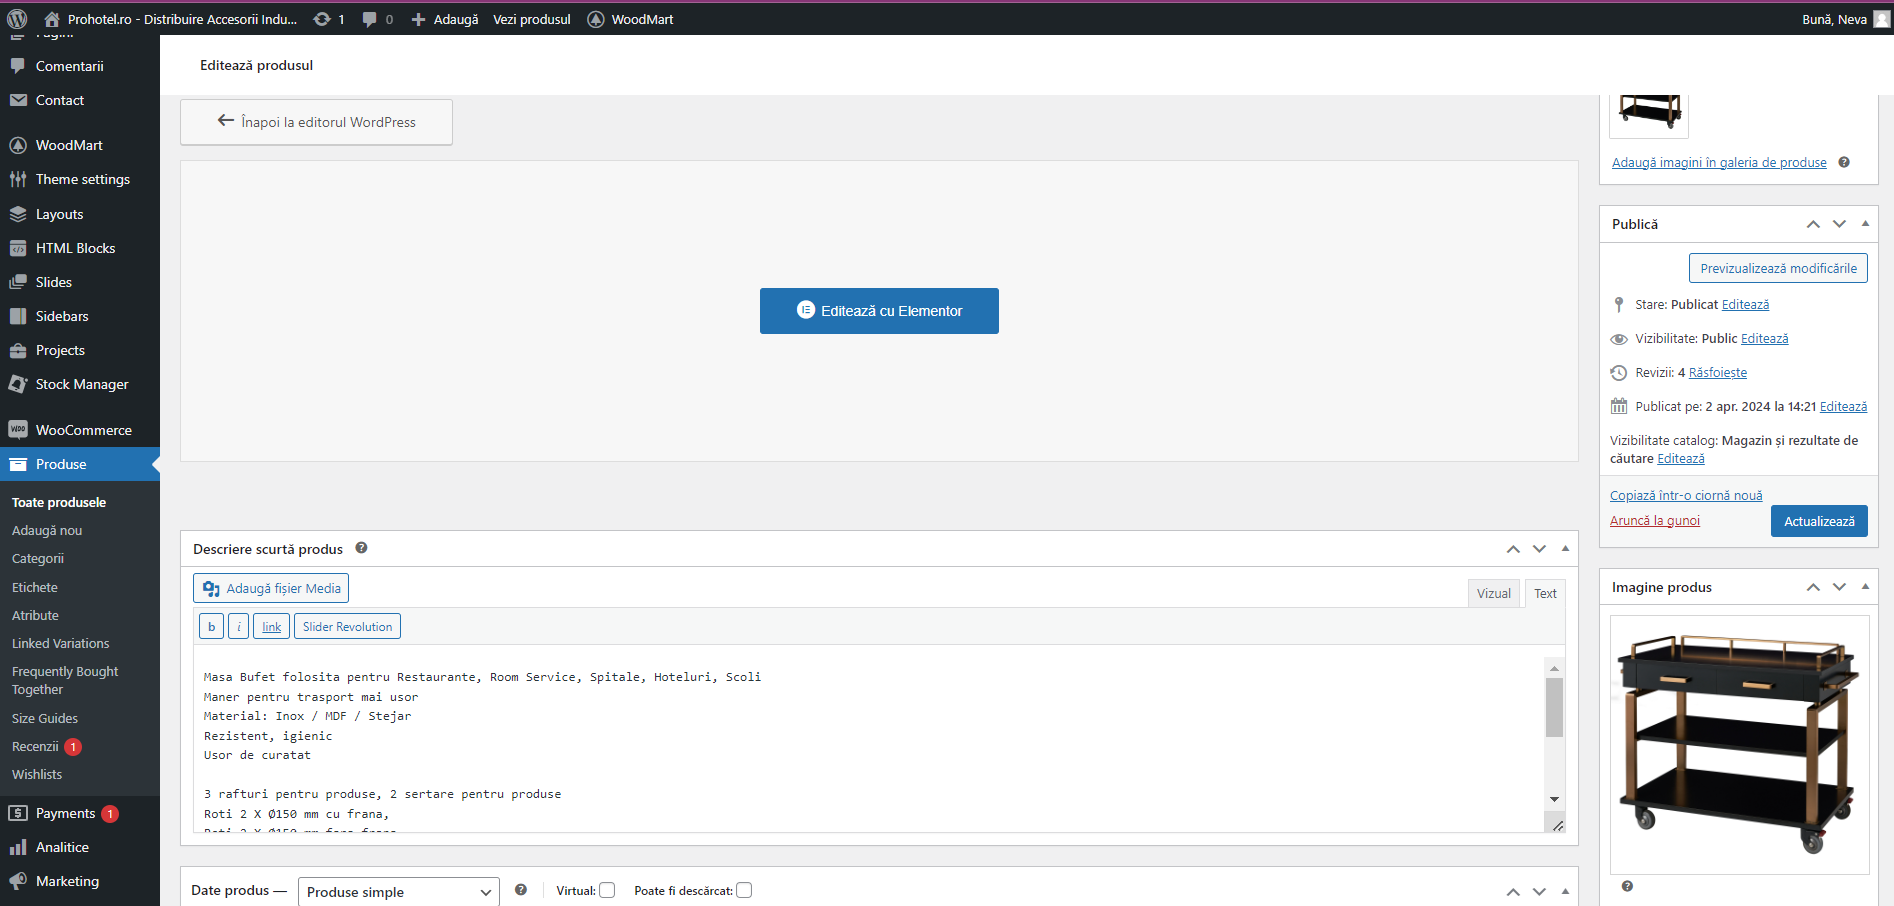Click help icon beside the gallery link
The width and height of the screenshot is (1894, 906).
point(1844,162)
